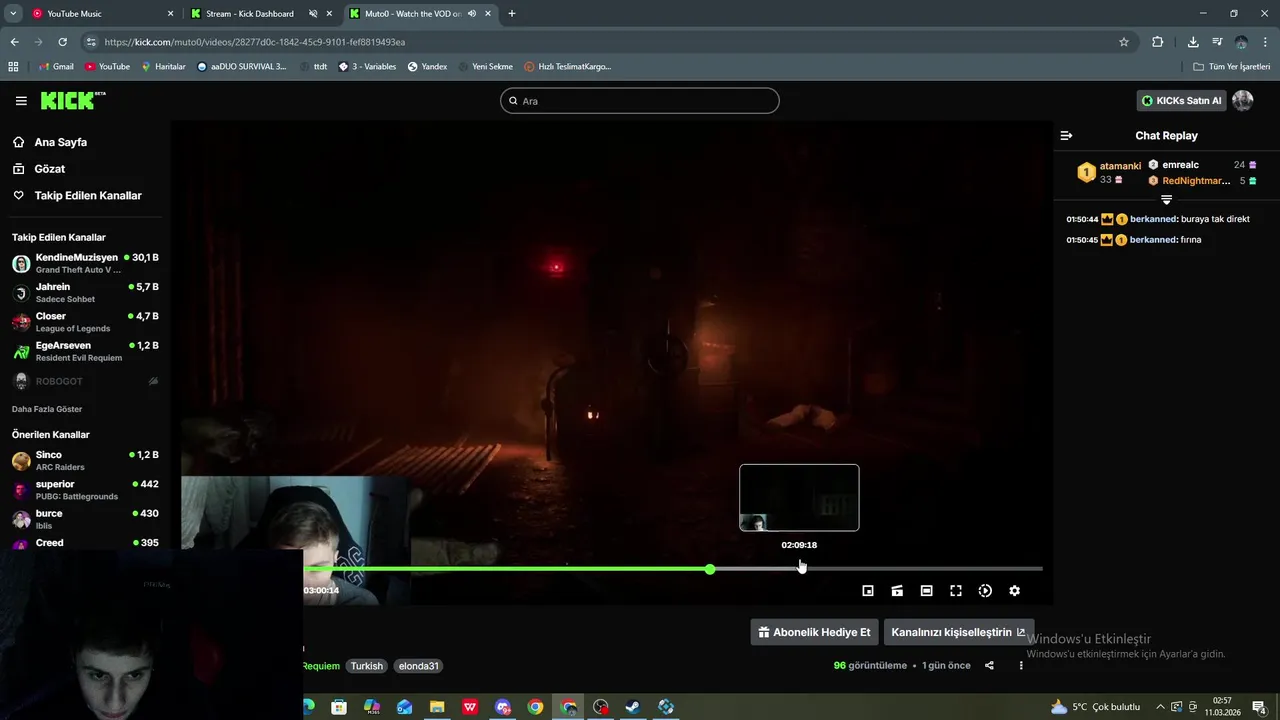Collapse the Chat Replay panel
The image size is (1280, 720).
coord(1066,135)
